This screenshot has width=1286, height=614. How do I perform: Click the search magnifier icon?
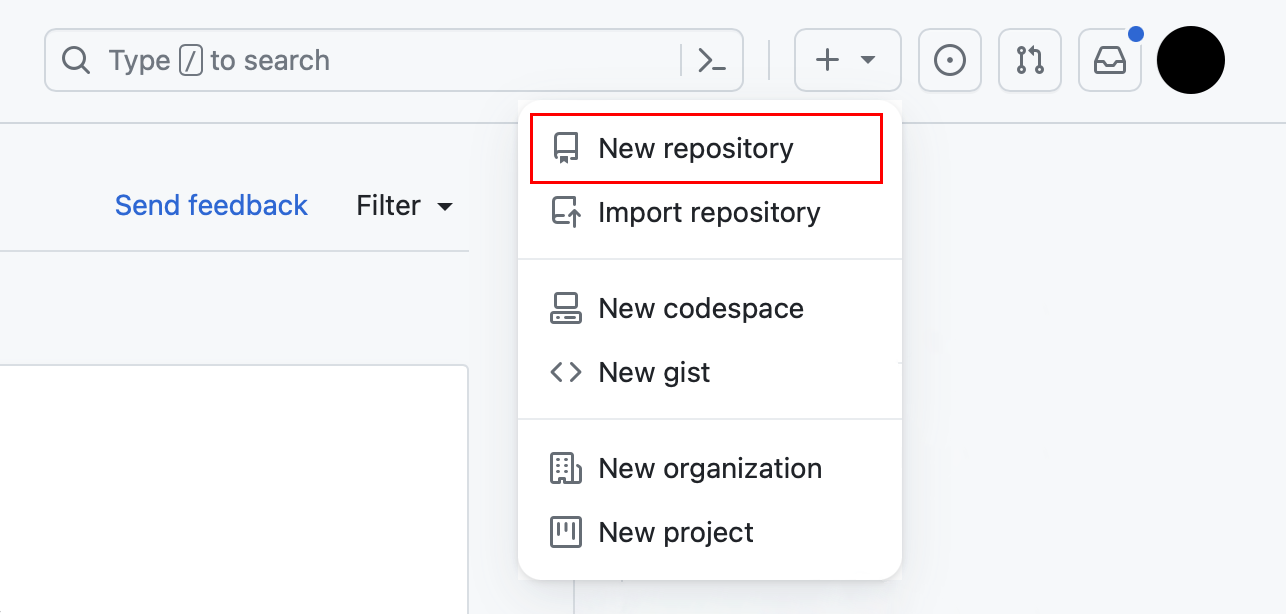pyautogui.click(x=76, y=60)
